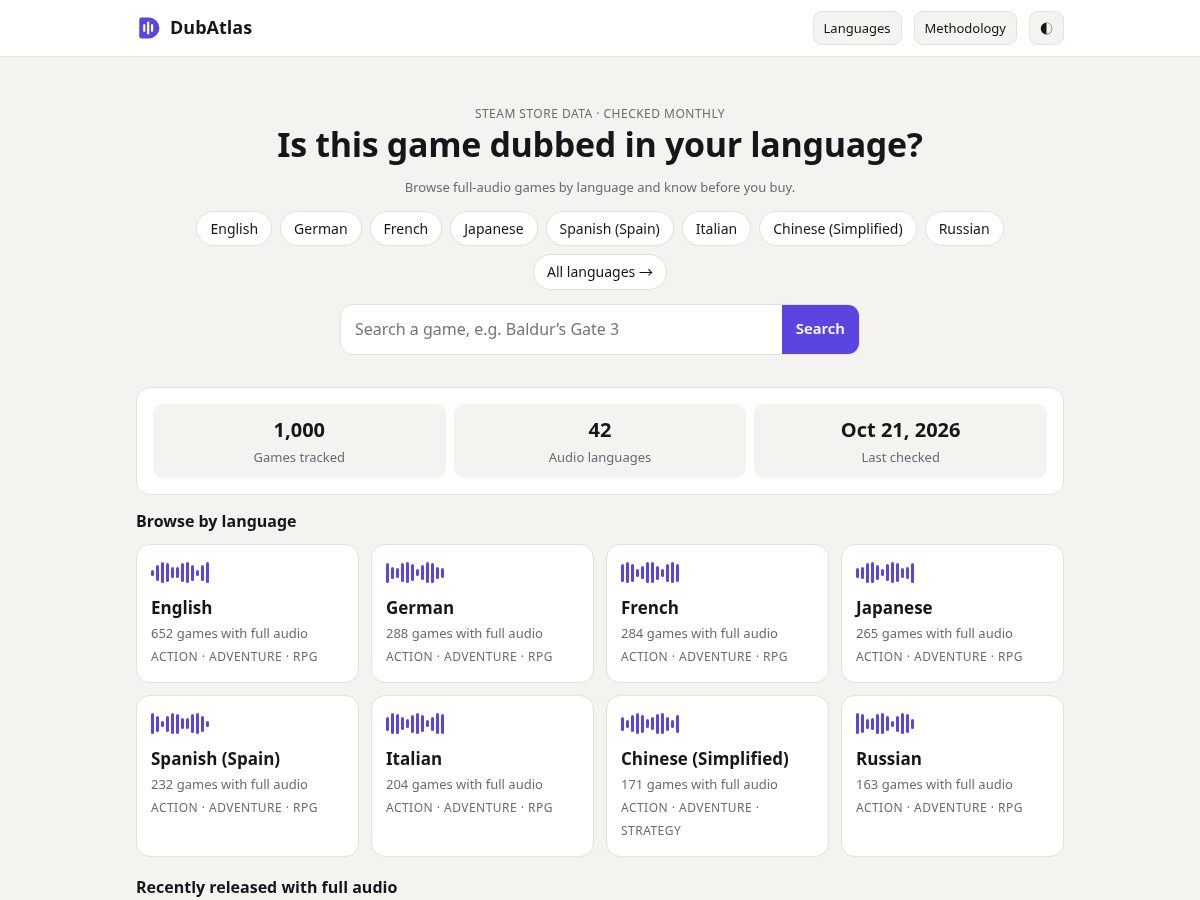1200x900 pixels.
Task: Click '171 games with full audio' text
Action: click(x=700, y=785)
